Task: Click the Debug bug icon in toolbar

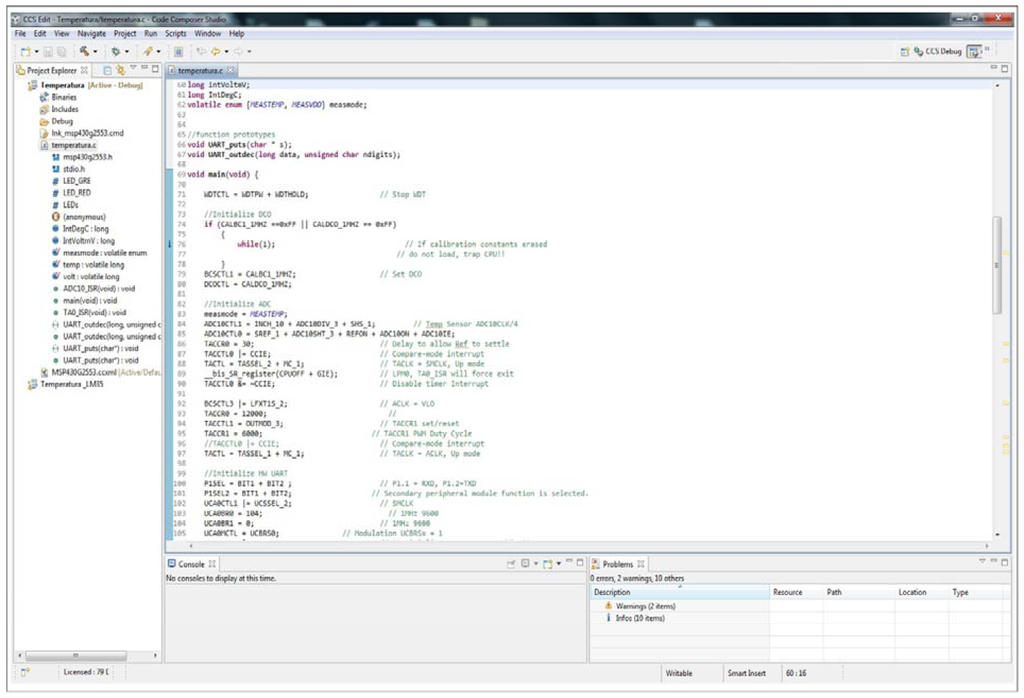Action: 116,50
